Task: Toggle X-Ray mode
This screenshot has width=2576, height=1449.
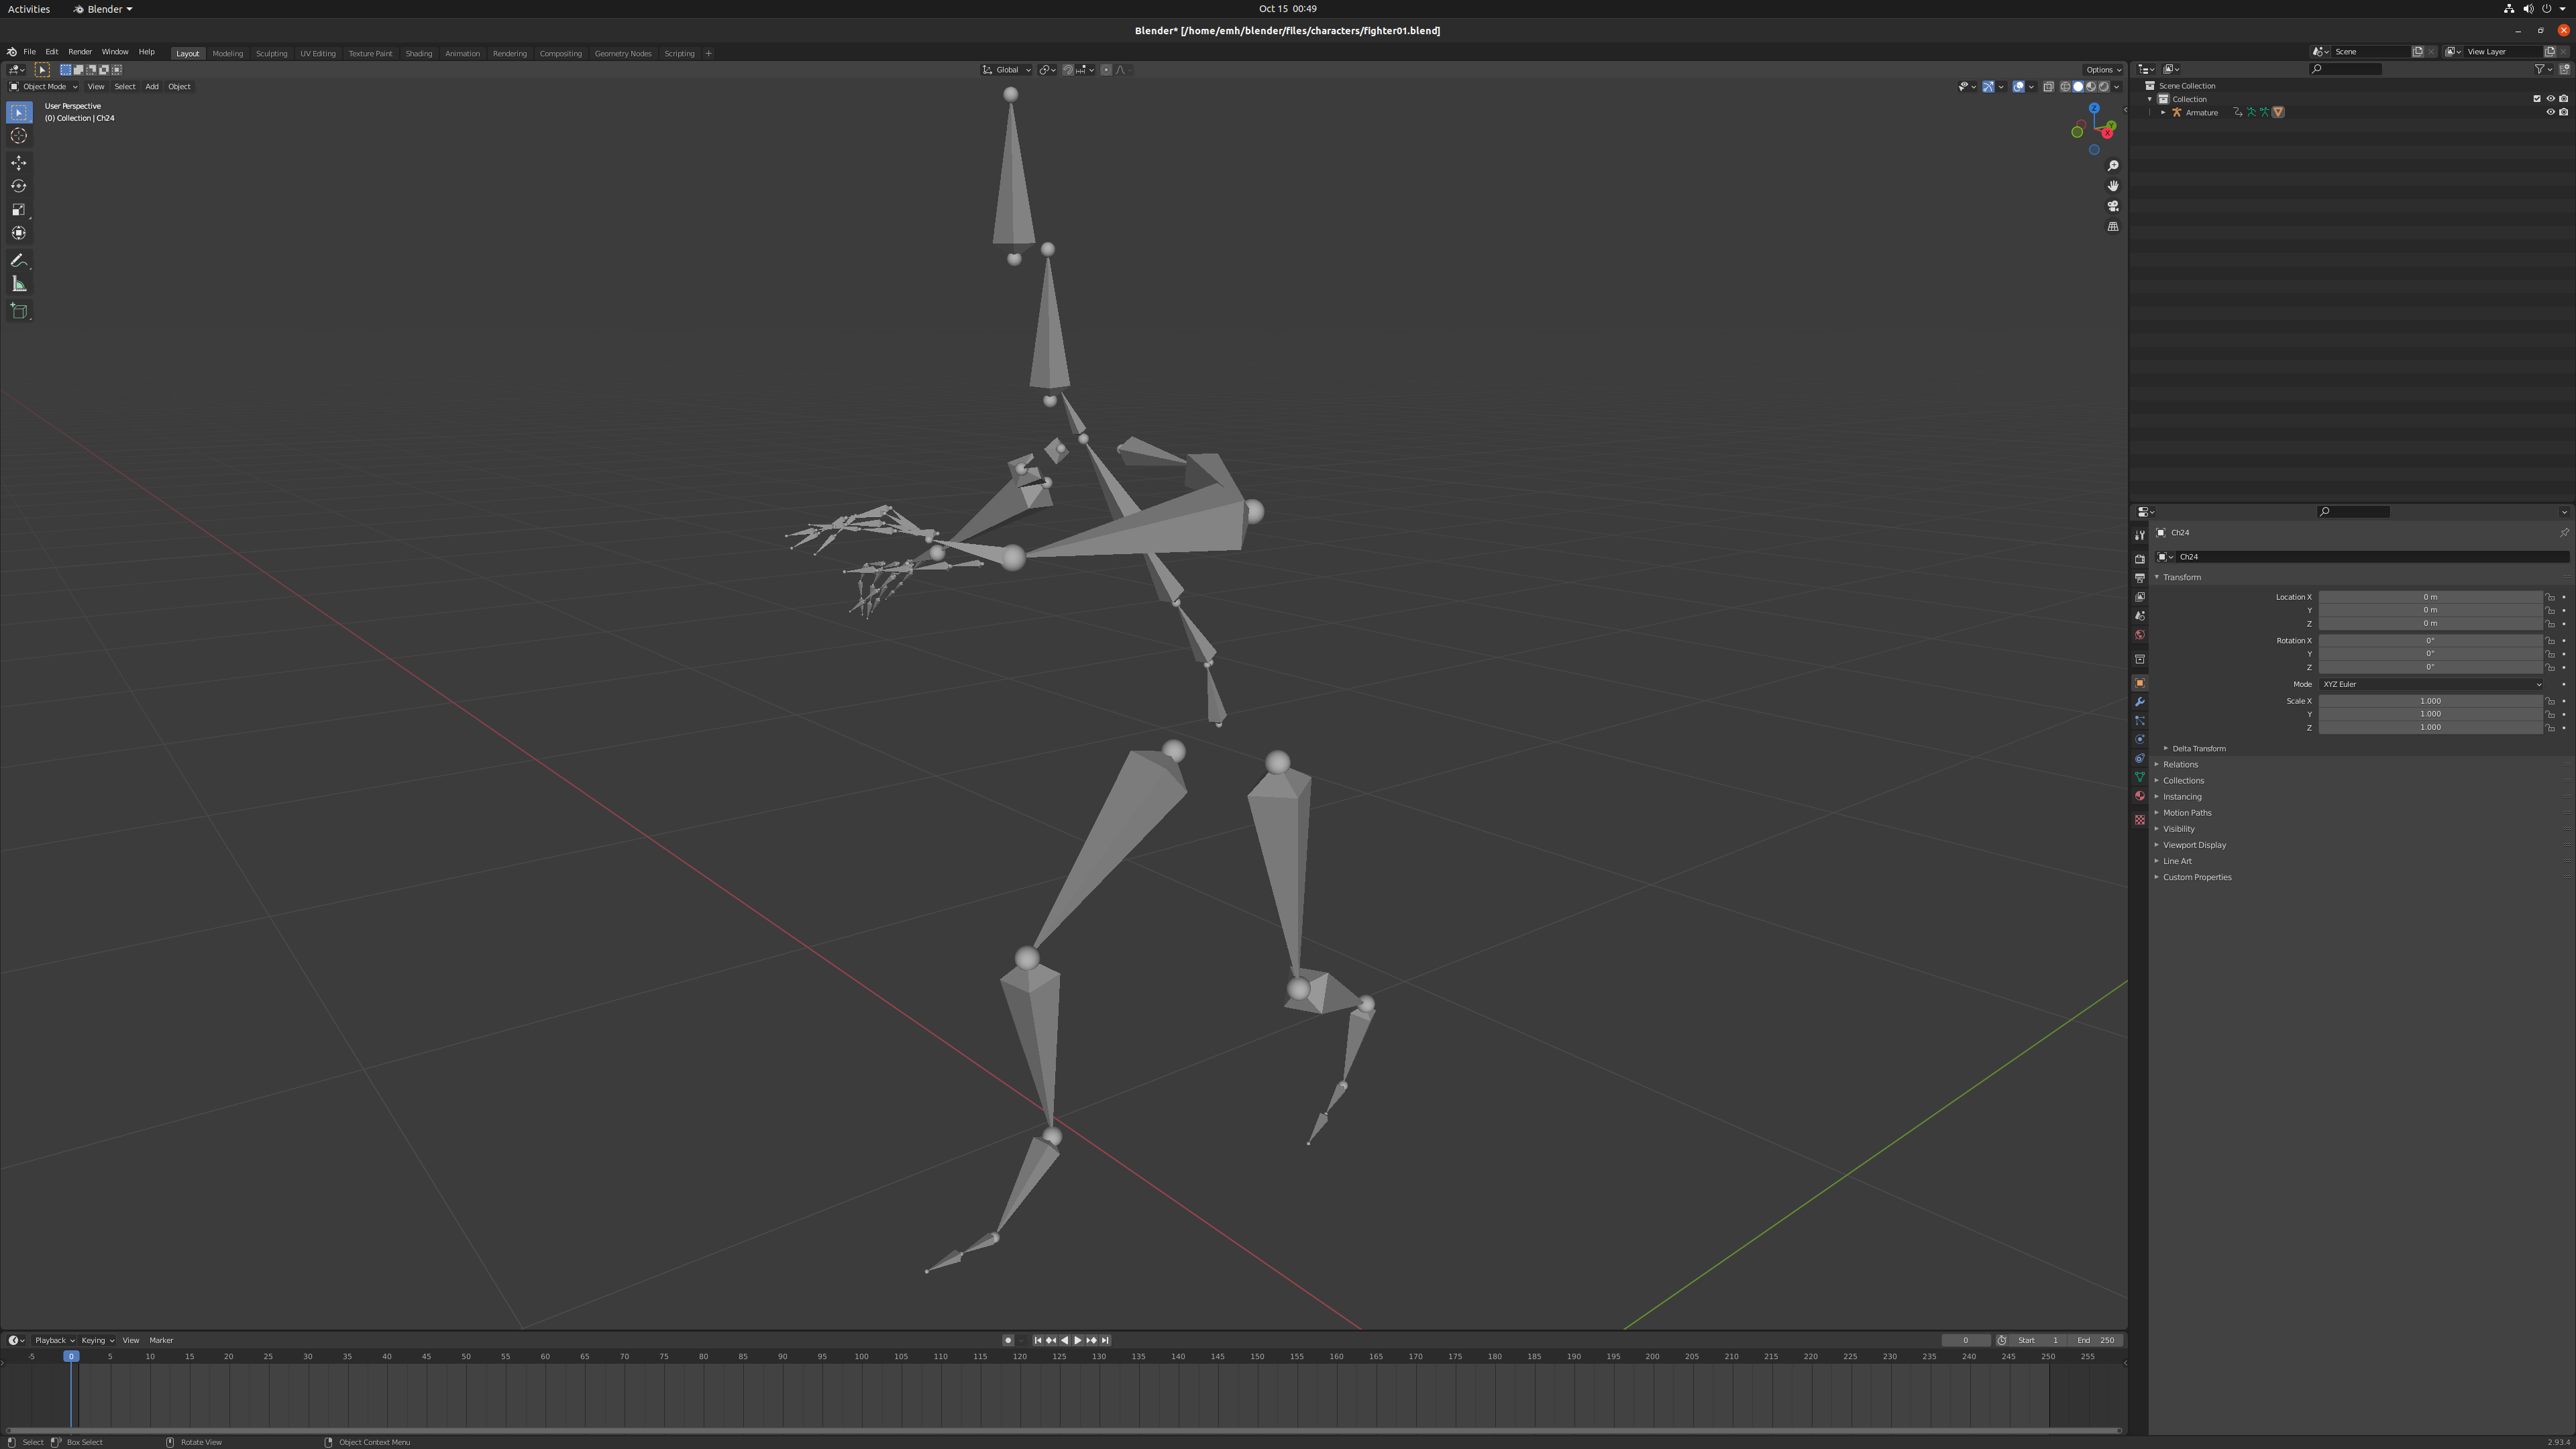Action: pos(2048,87)
